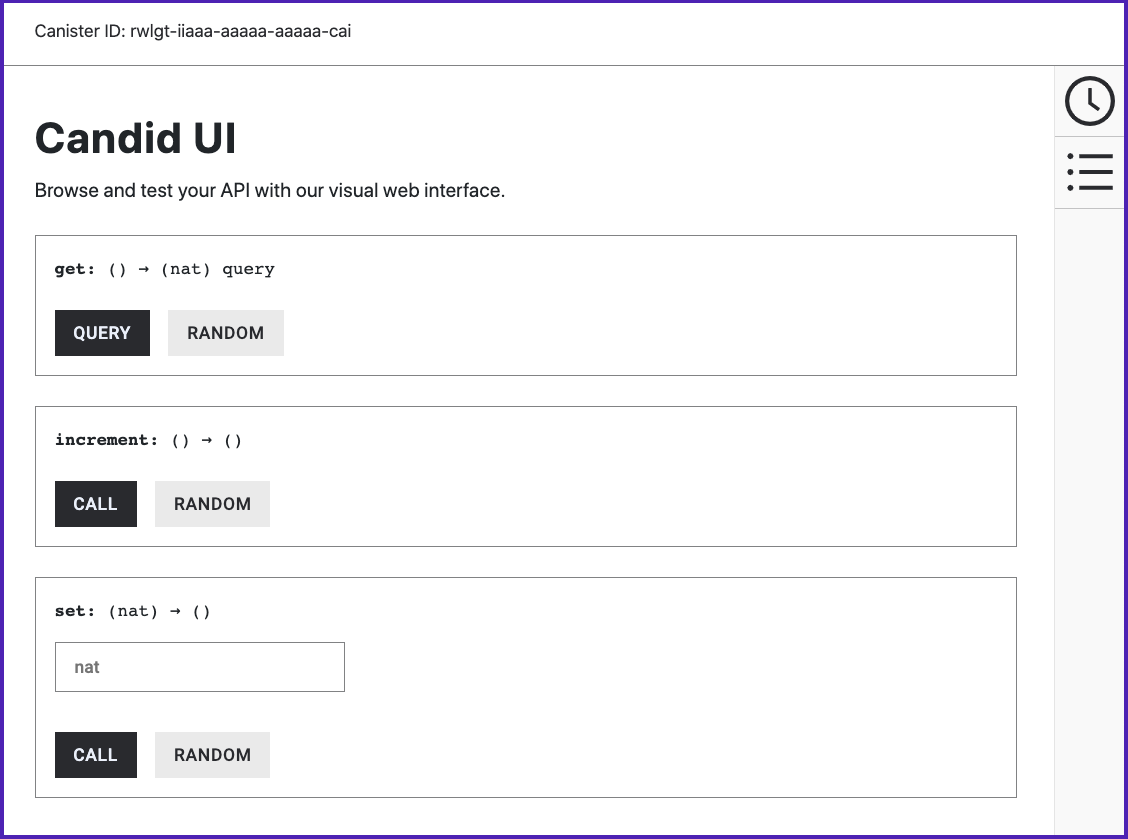
Task: Click the Candid UI page heading
Action: pos(135,138)
